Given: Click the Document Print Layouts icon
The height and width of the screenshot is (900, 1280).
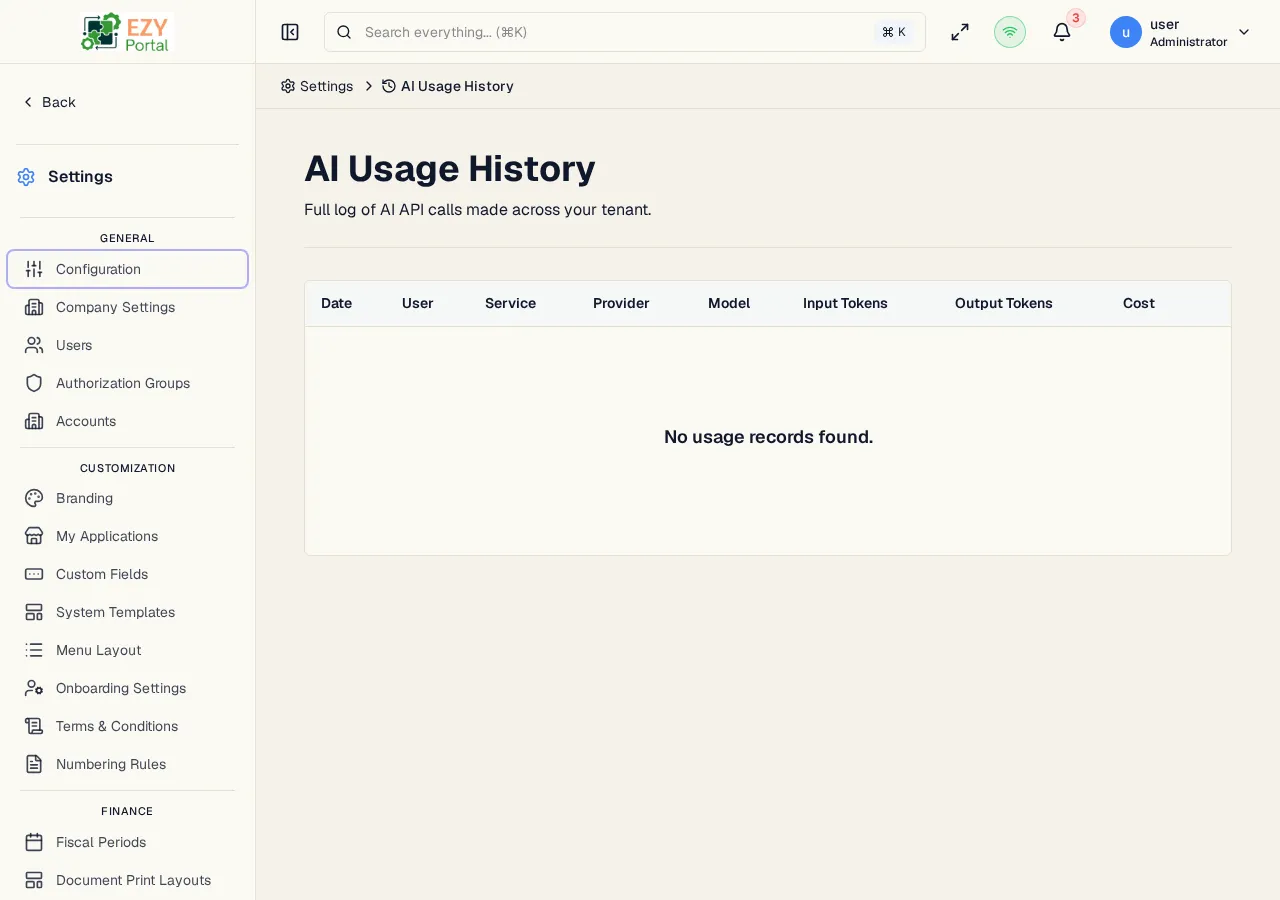Looking at the screenshot, I should (34, 880).
